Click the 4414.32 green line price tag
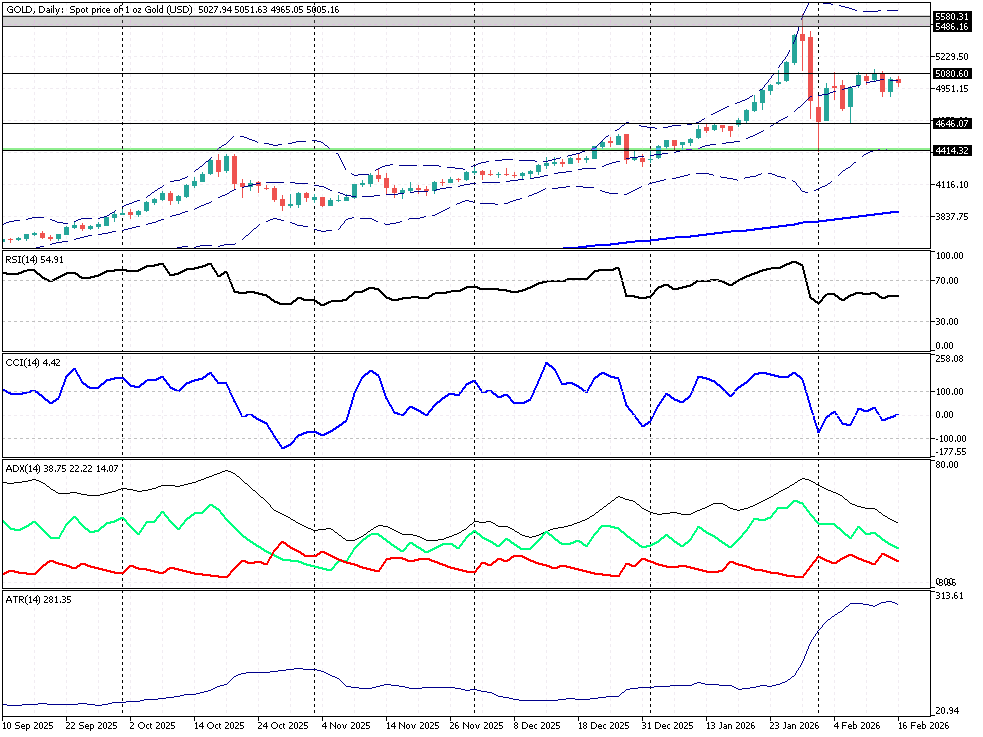The height and width of the screenshot is (737, 983). 951,150
